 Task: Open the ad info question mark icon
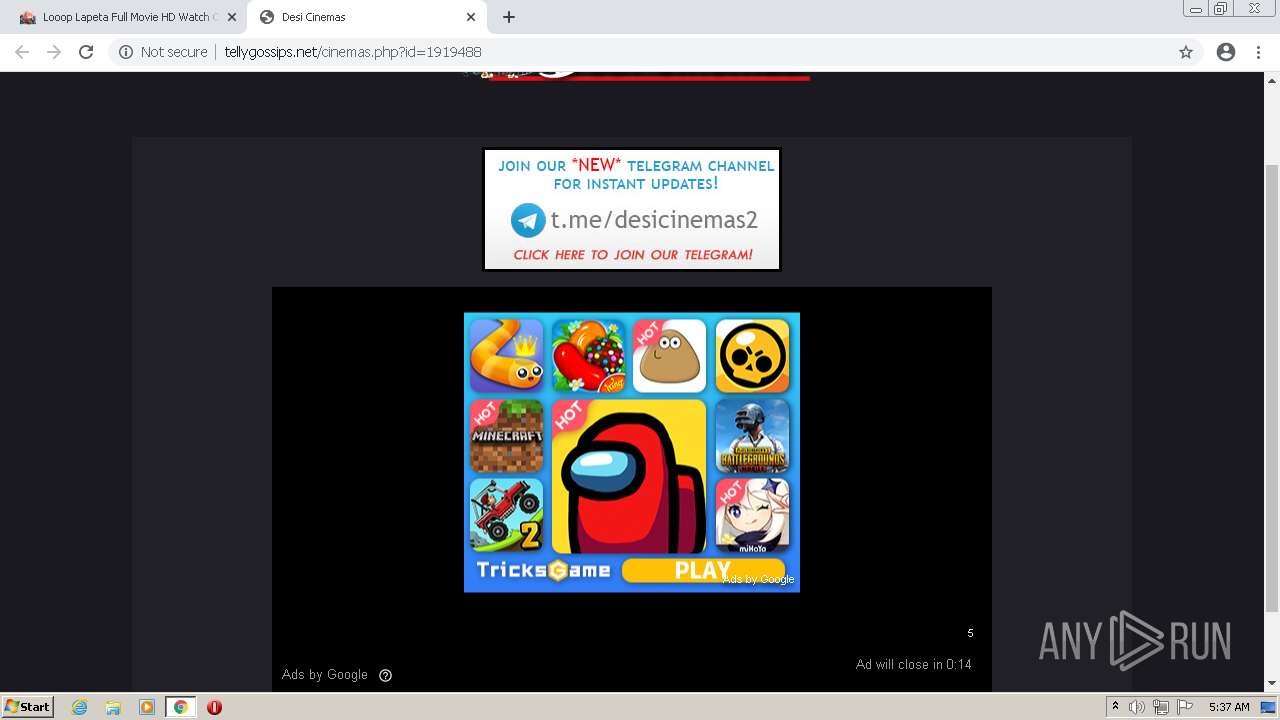click(x=386, y=675)
